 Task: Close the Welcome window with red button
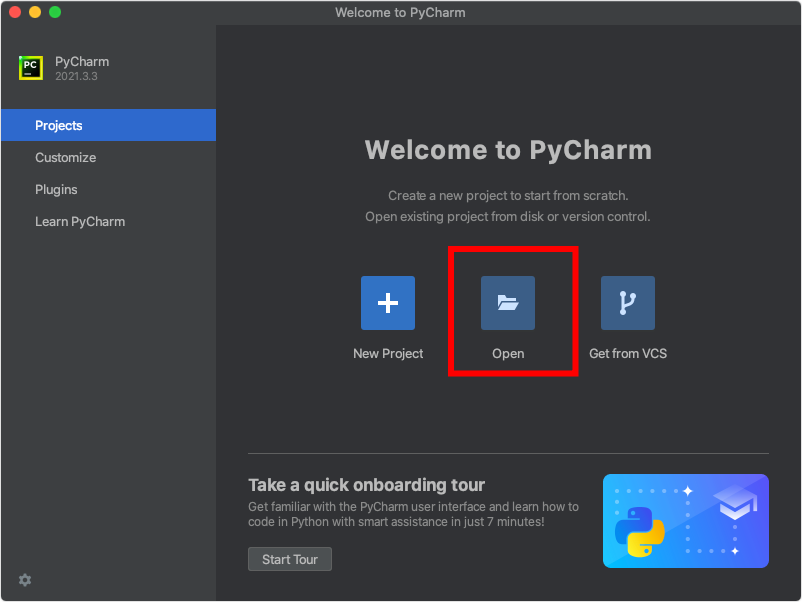click(15, 12)
